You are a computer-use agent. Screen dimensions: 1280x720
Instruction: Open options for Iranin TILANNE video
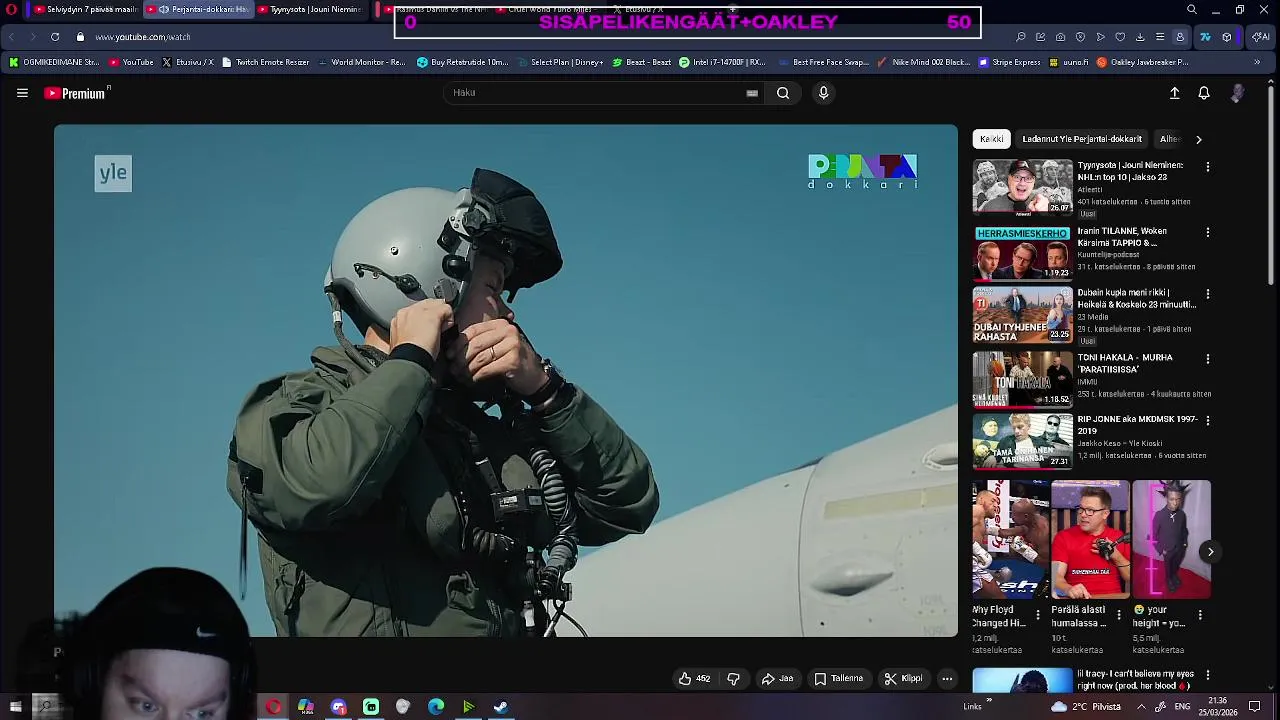pyautogui.click(x=1208, y=232)
